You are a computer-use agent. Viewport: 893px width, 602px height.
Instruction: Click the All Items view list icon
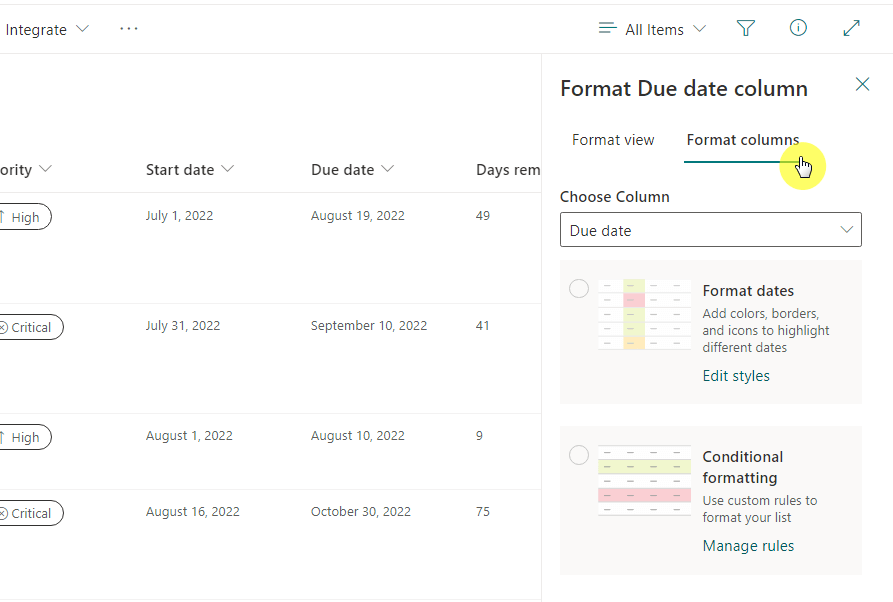(x=608, y=28)
